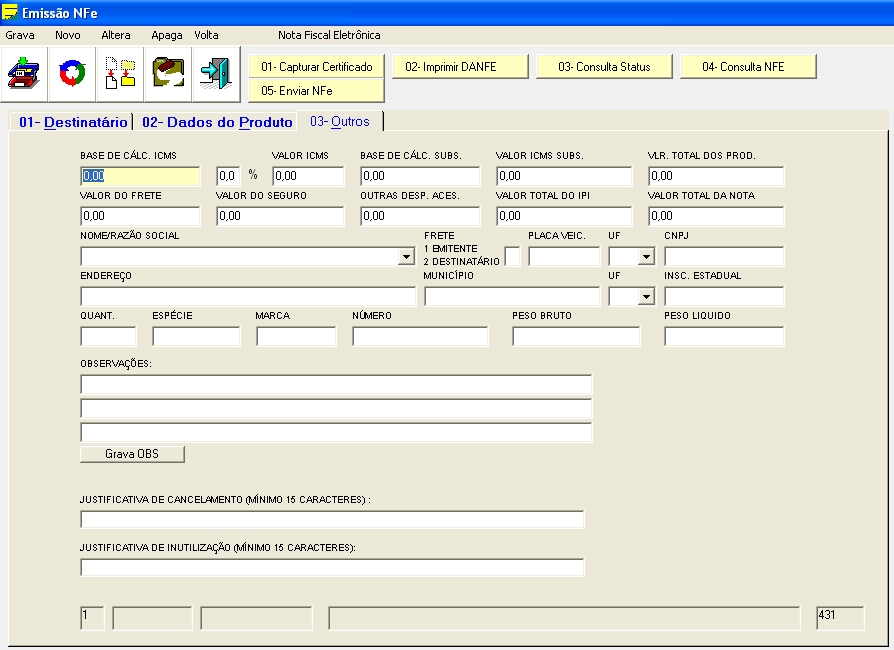Click the Apaga eraser folder icon
This screenshot has height=650, width=894.
click(168, 74)
